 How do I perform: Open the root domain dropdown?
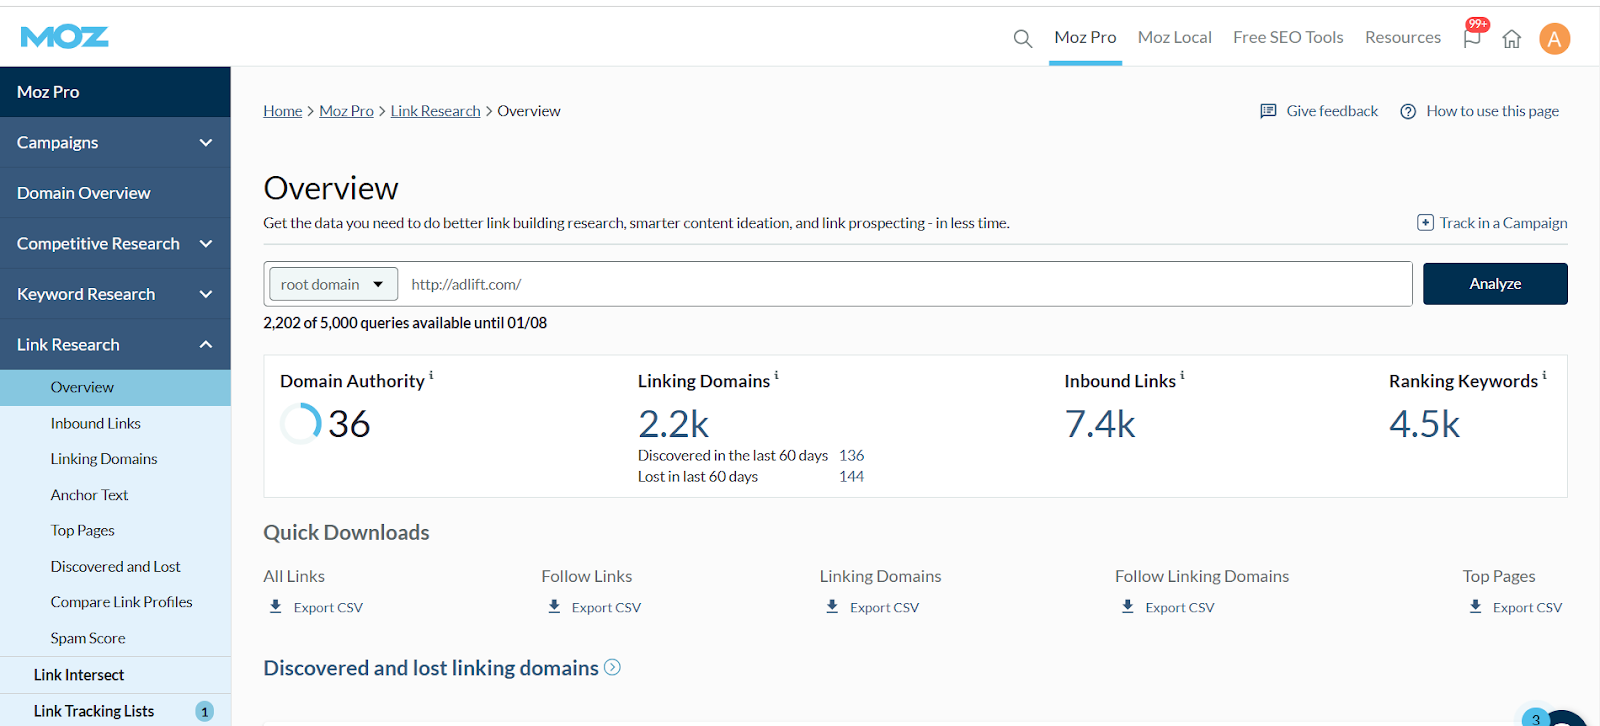(333, 284)
